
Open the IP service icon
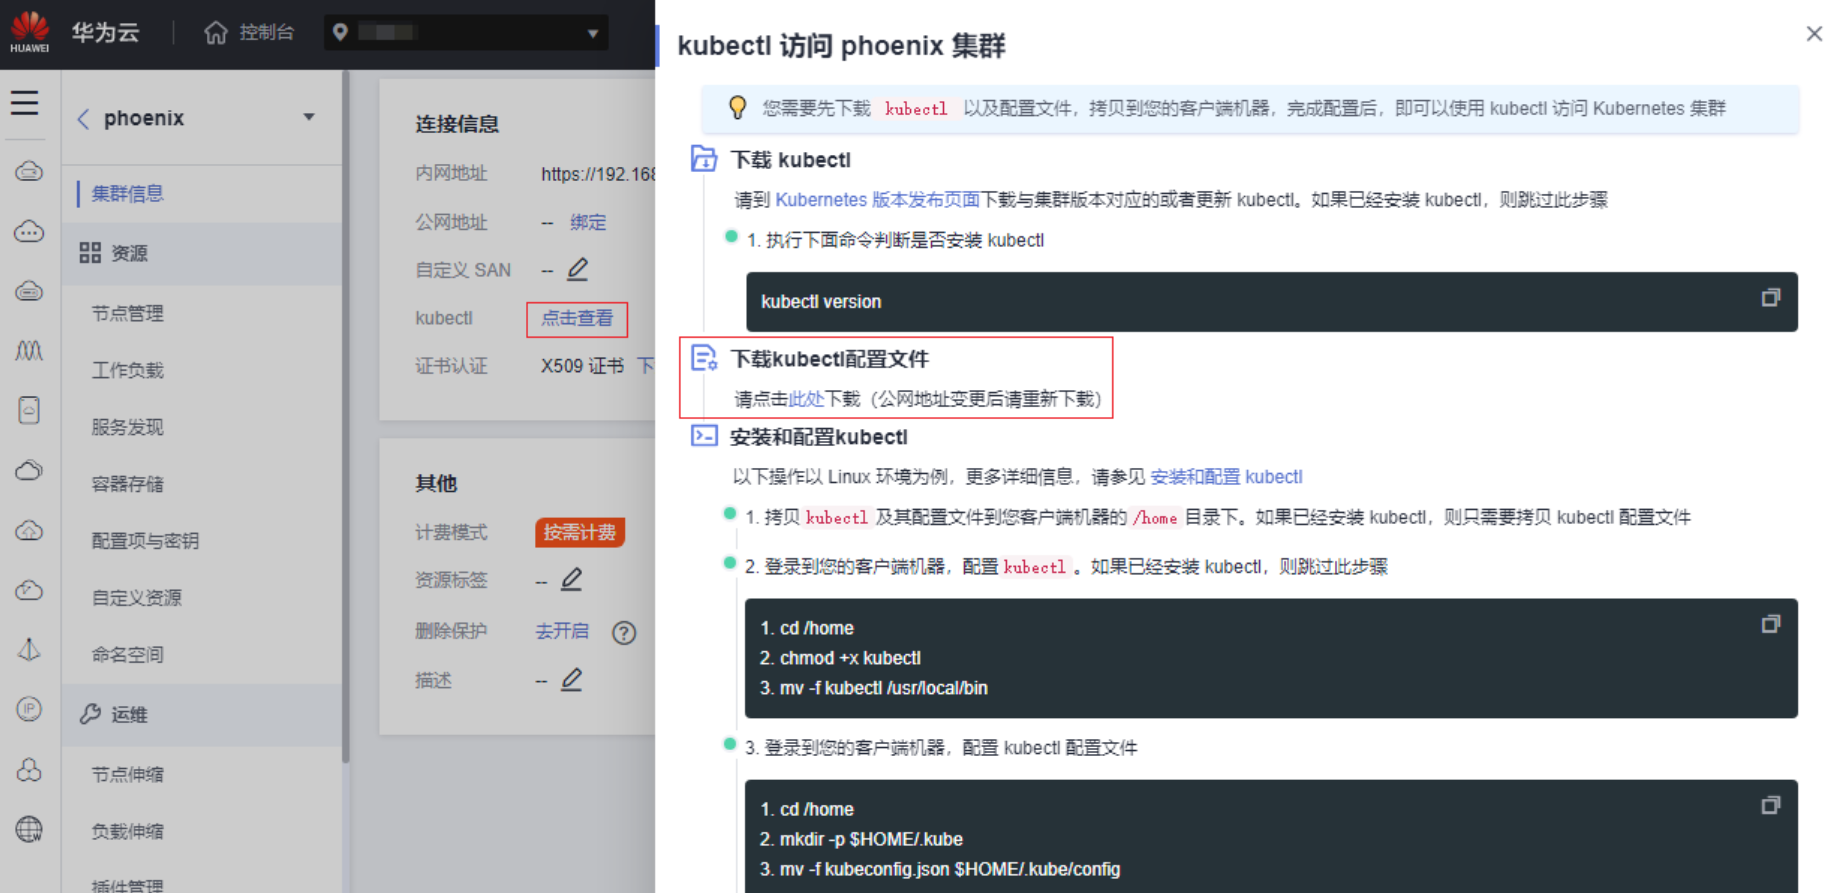[x=29, y=709]
